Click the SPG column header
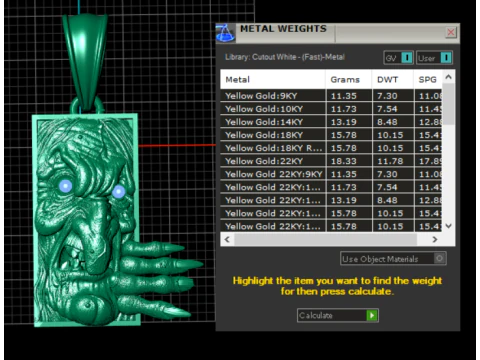 tap(428, 79)
